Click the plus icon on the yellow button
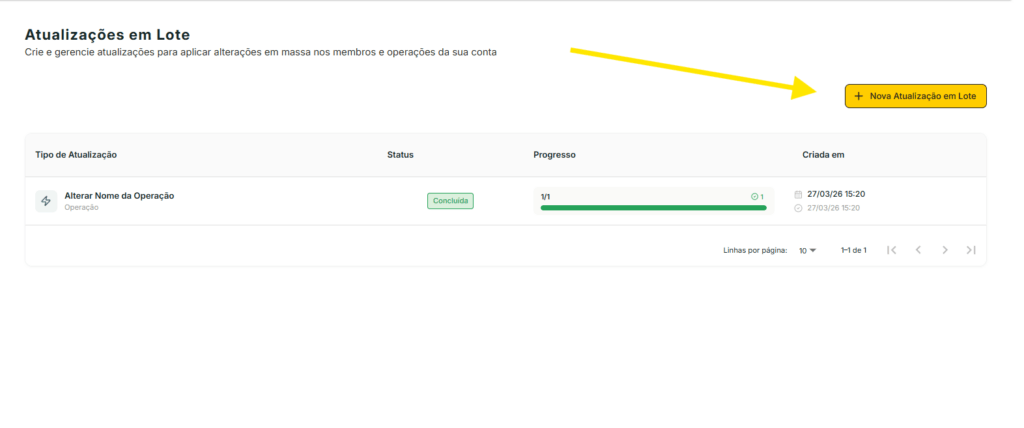Image resolution: width=1024 pixels, height=428 pixels. click(x=859, y=96)
